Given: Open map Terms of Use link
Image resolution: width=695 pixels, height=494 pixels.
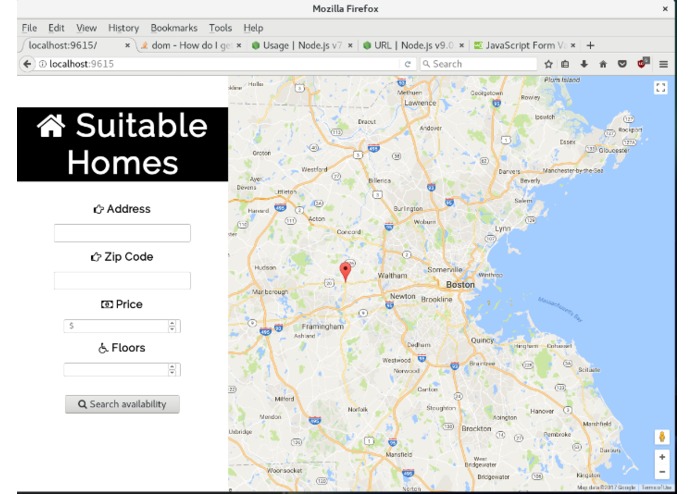Looking at the screenshot, I should click(x=656, y=487).
